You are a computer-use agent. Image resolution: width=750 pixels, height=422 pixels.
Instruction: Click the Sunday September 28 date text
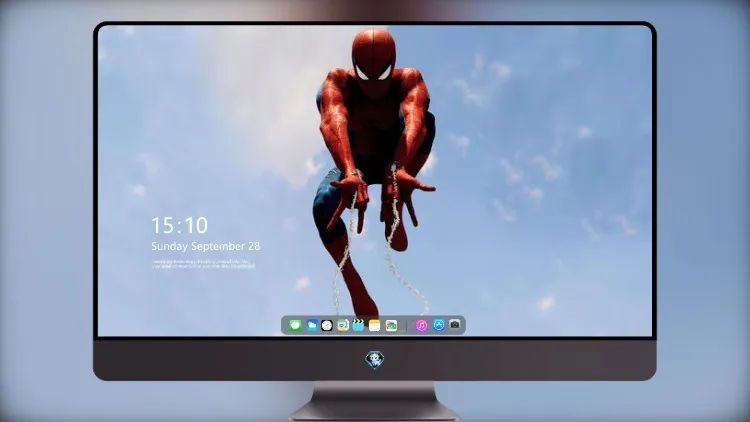[x=206, y=246]
